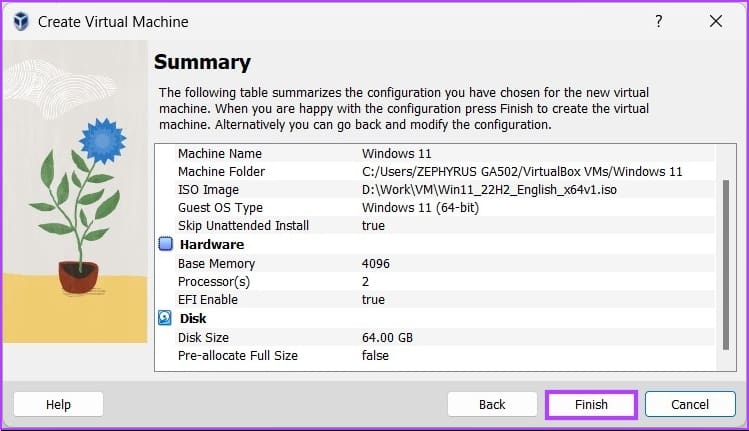Select the Disk section header

pos(193,319)
